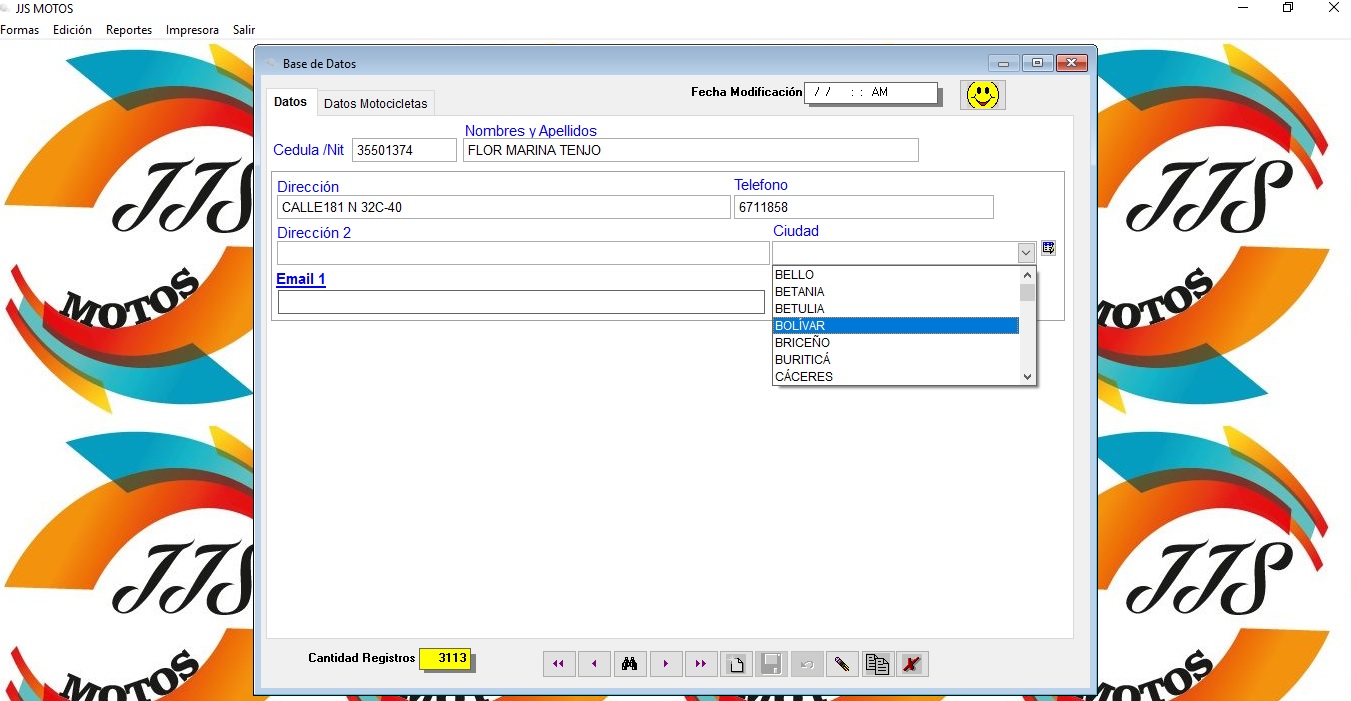Screen dimensions: 1351x701
Task: Open the Salir menu
Action: coord(244,30)
